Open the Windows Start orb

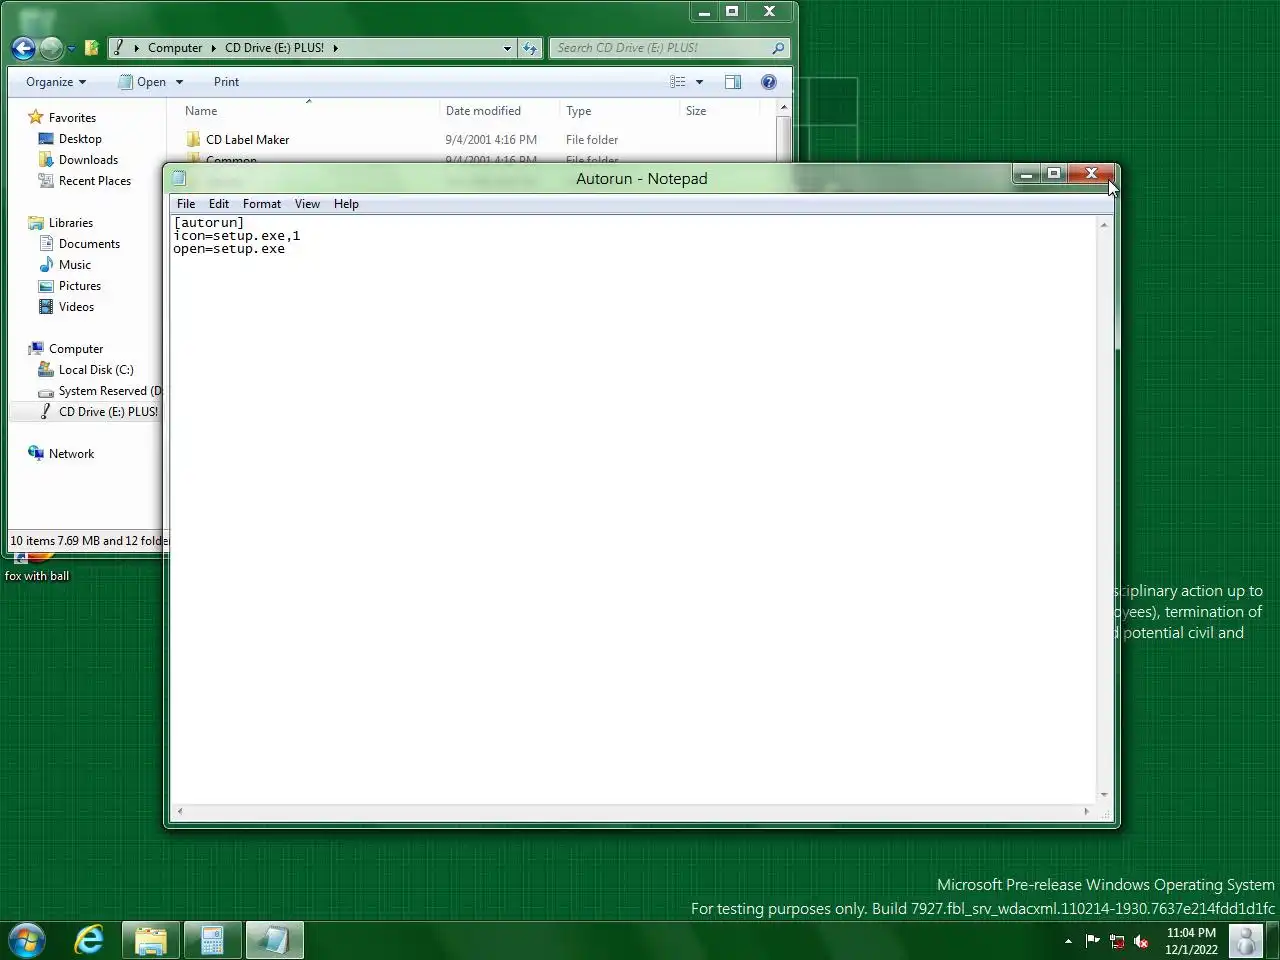[x=26, y=941]
